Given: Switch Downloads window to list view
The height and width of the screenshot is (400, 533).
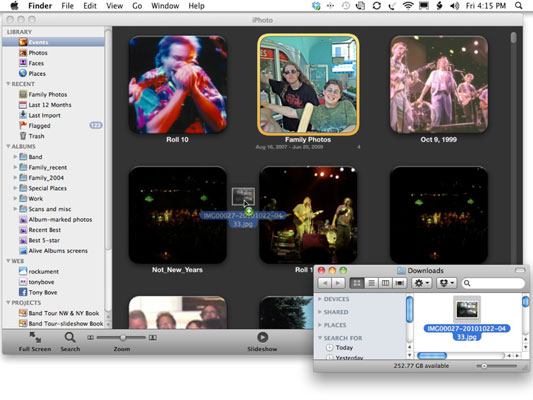Looking at the screenshot, I should pos(371,283).
